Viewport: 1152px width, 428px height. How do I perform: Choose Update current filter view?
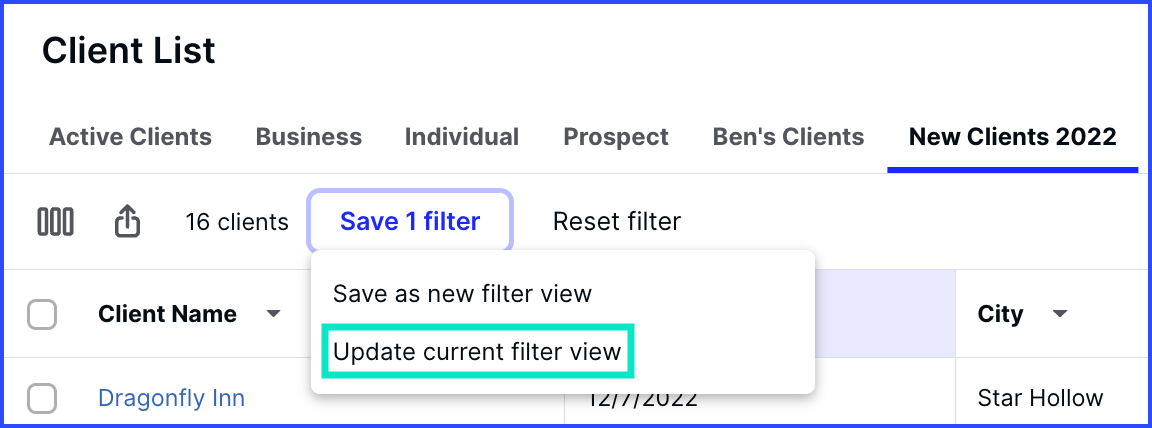click(x=478, y=352)
